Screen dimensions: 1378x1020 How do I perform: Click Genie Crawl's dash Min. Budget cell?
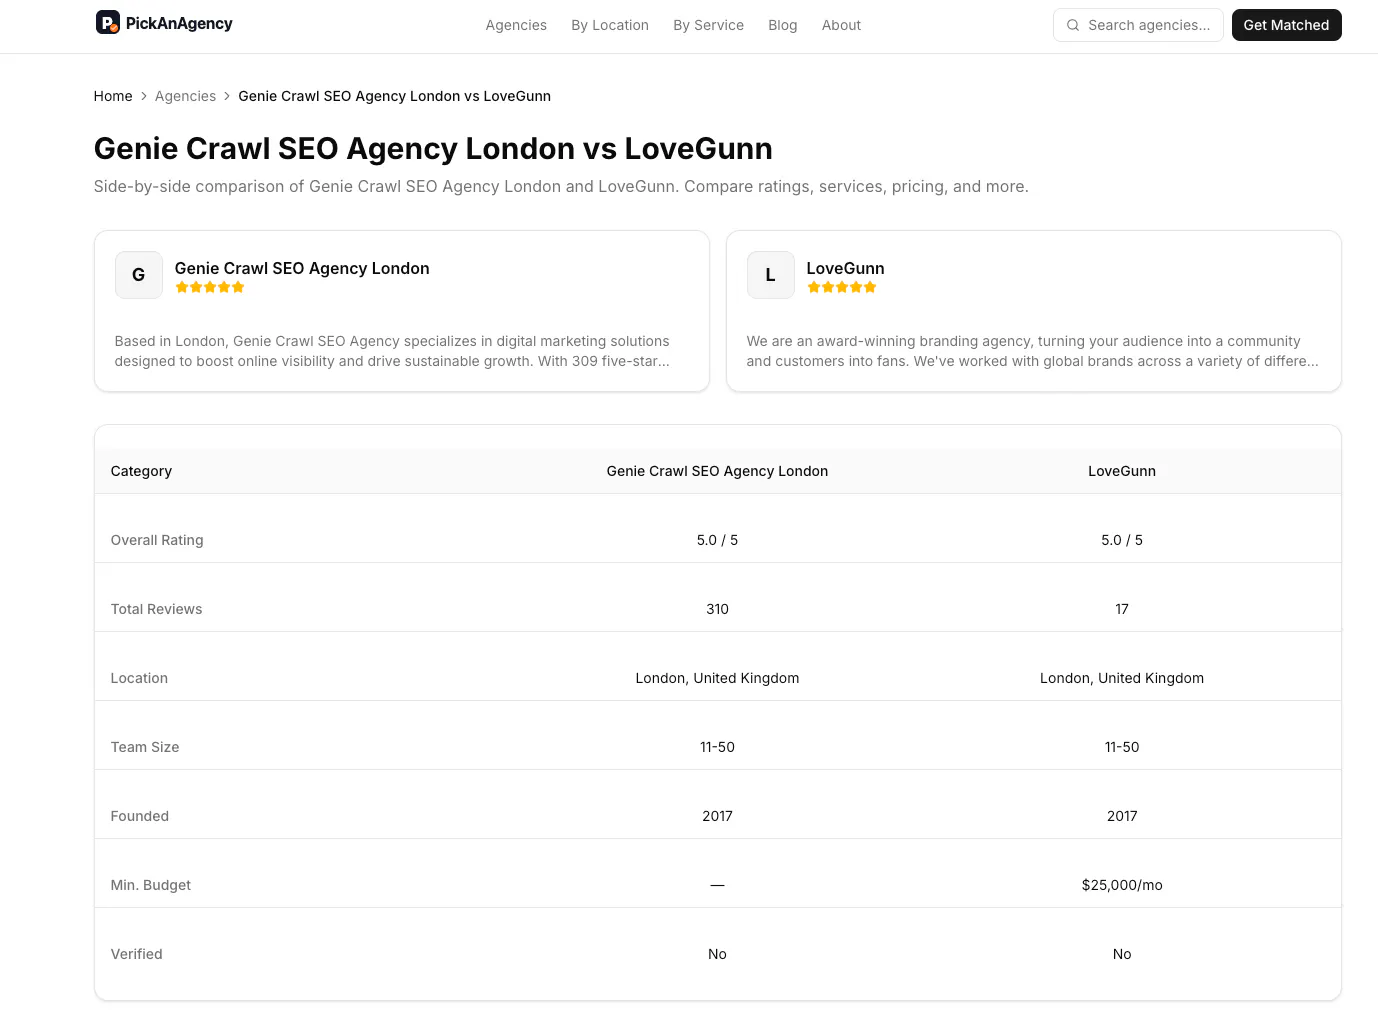pos(717,885)
